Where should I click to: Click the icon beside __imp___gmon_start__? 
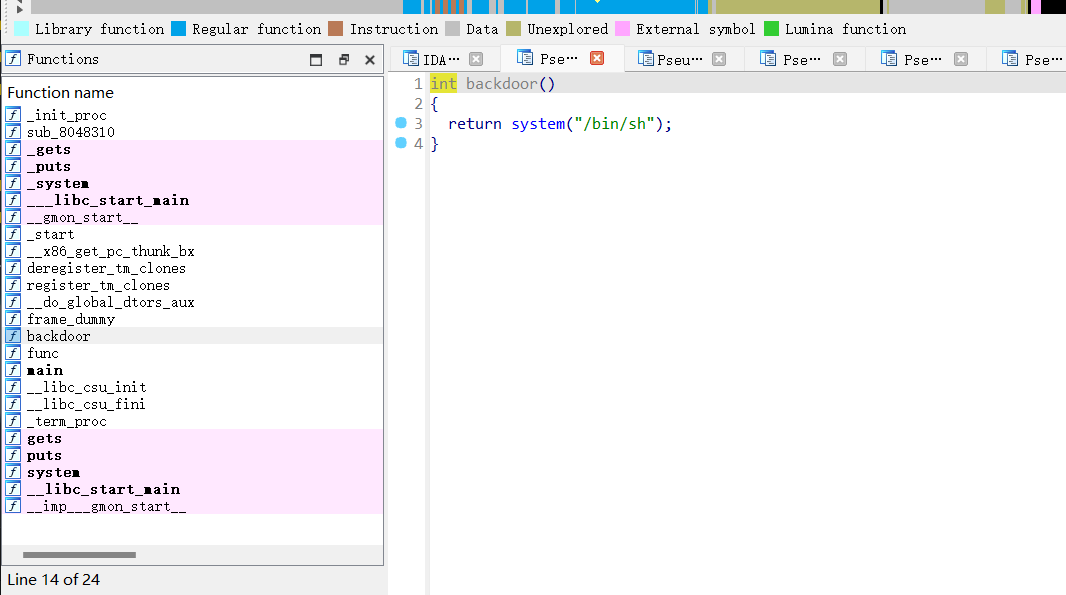coord(13,505)
